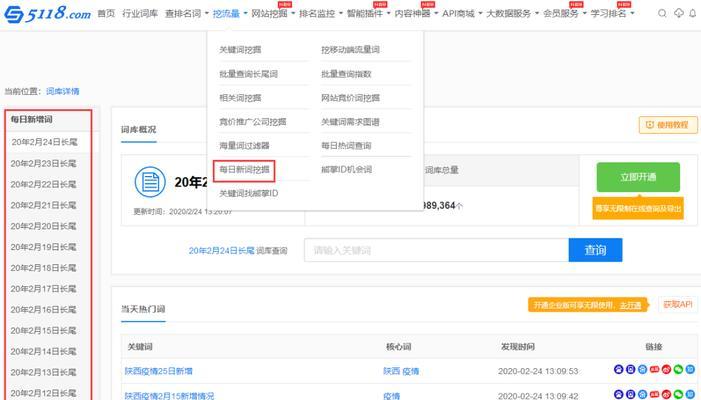This screenshot has height=400, width=701.
Task: Switch to the 词库概况 tab
Action: click(x=139, y=130)
